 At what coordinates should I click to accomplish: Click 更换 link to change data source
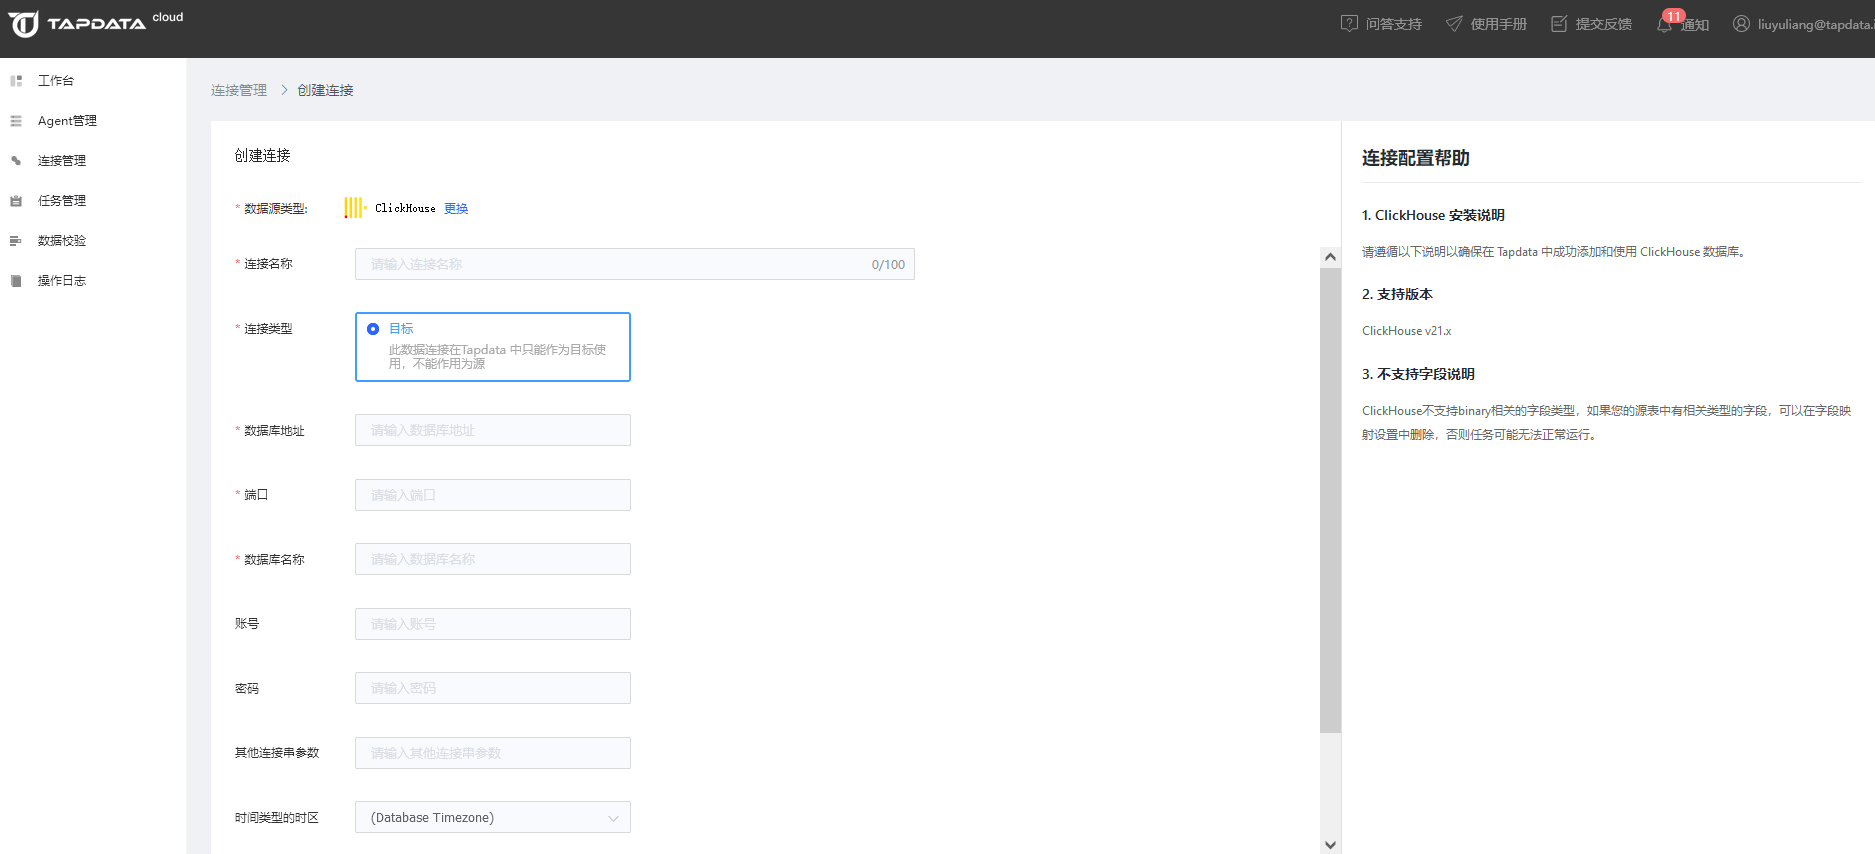pyautogui.click(x=456, y=208)
